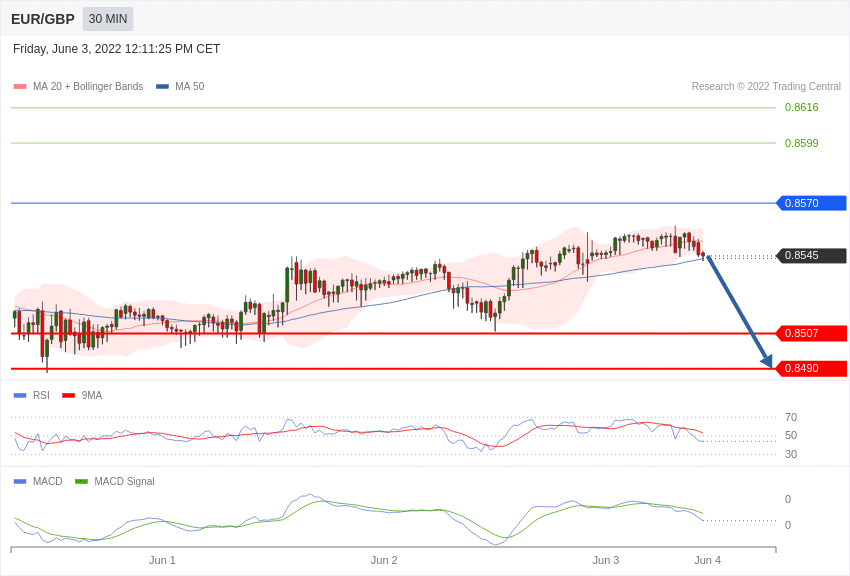Select the 0.8545 current price tag
Viewport: 850px width, 576px height.
coord(812,255)
